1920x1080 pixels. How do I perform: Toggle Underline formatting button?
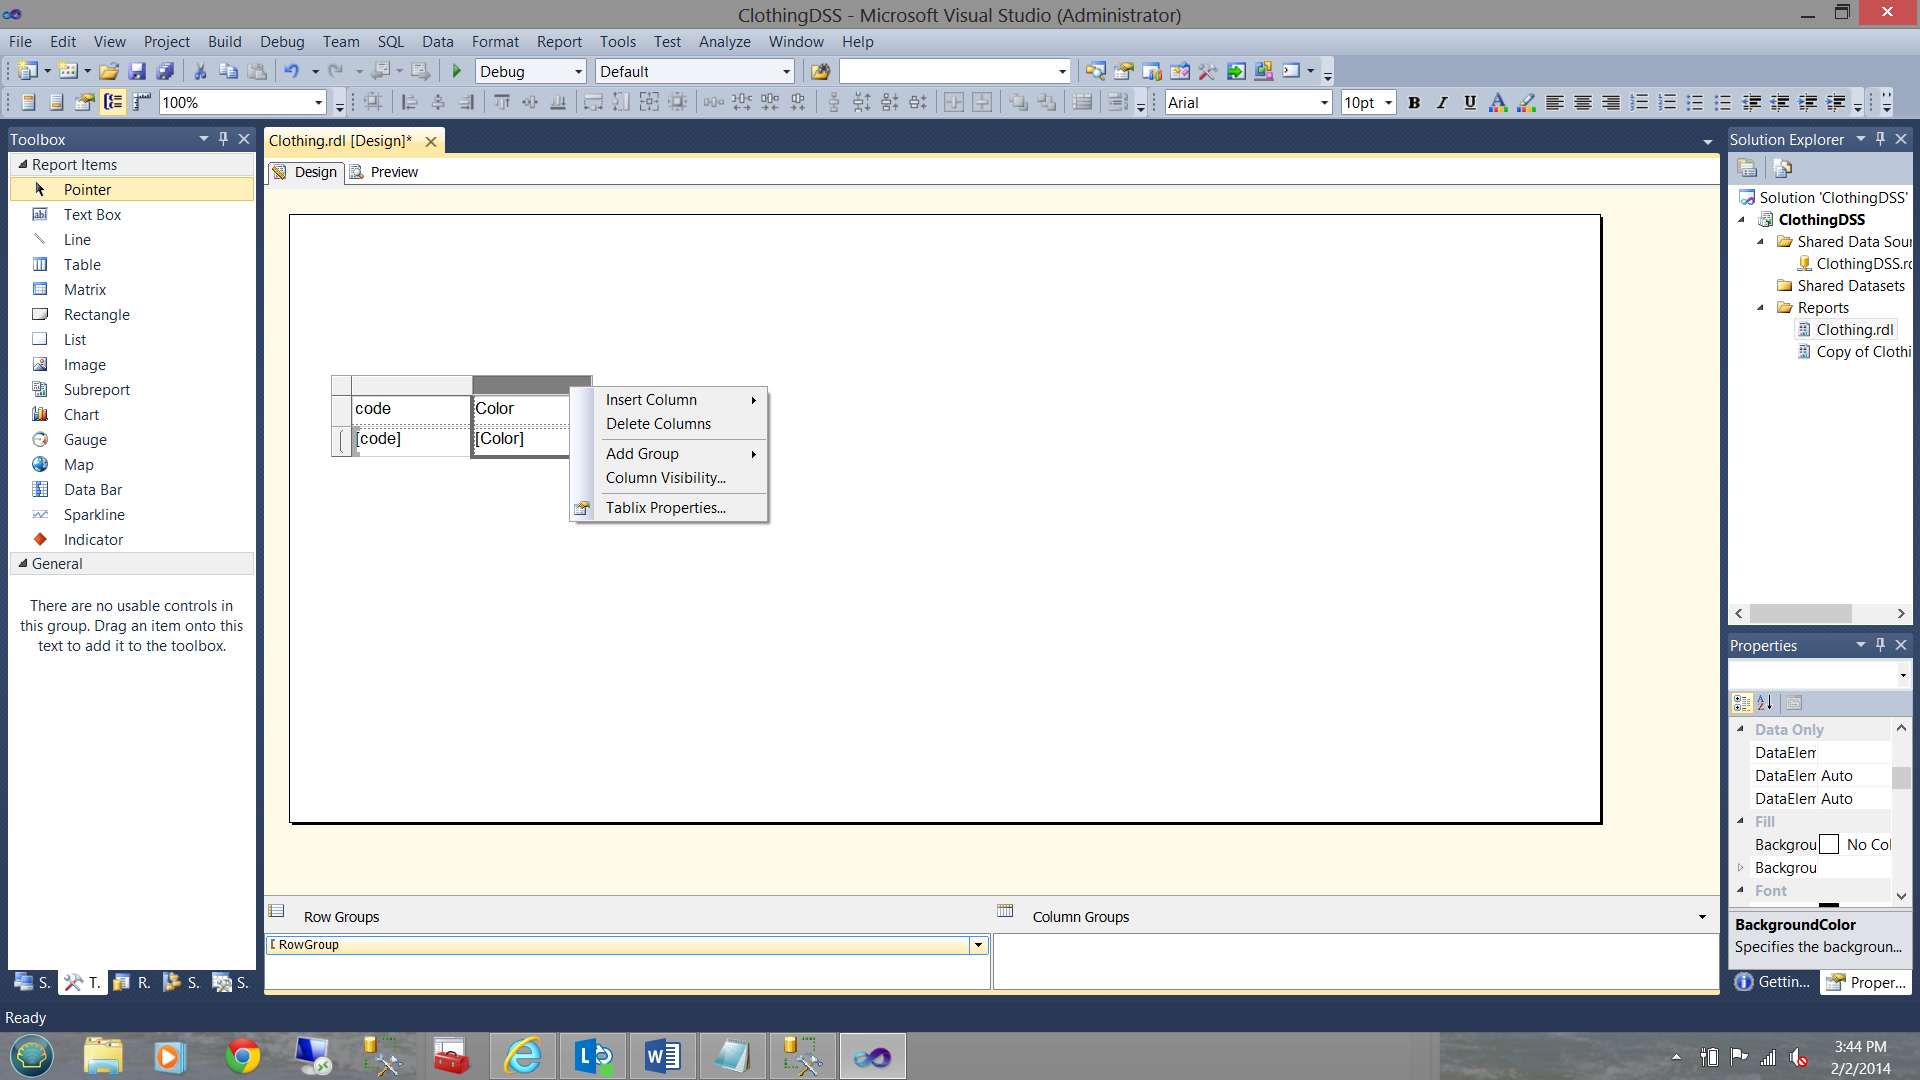tap(1470, 102)
